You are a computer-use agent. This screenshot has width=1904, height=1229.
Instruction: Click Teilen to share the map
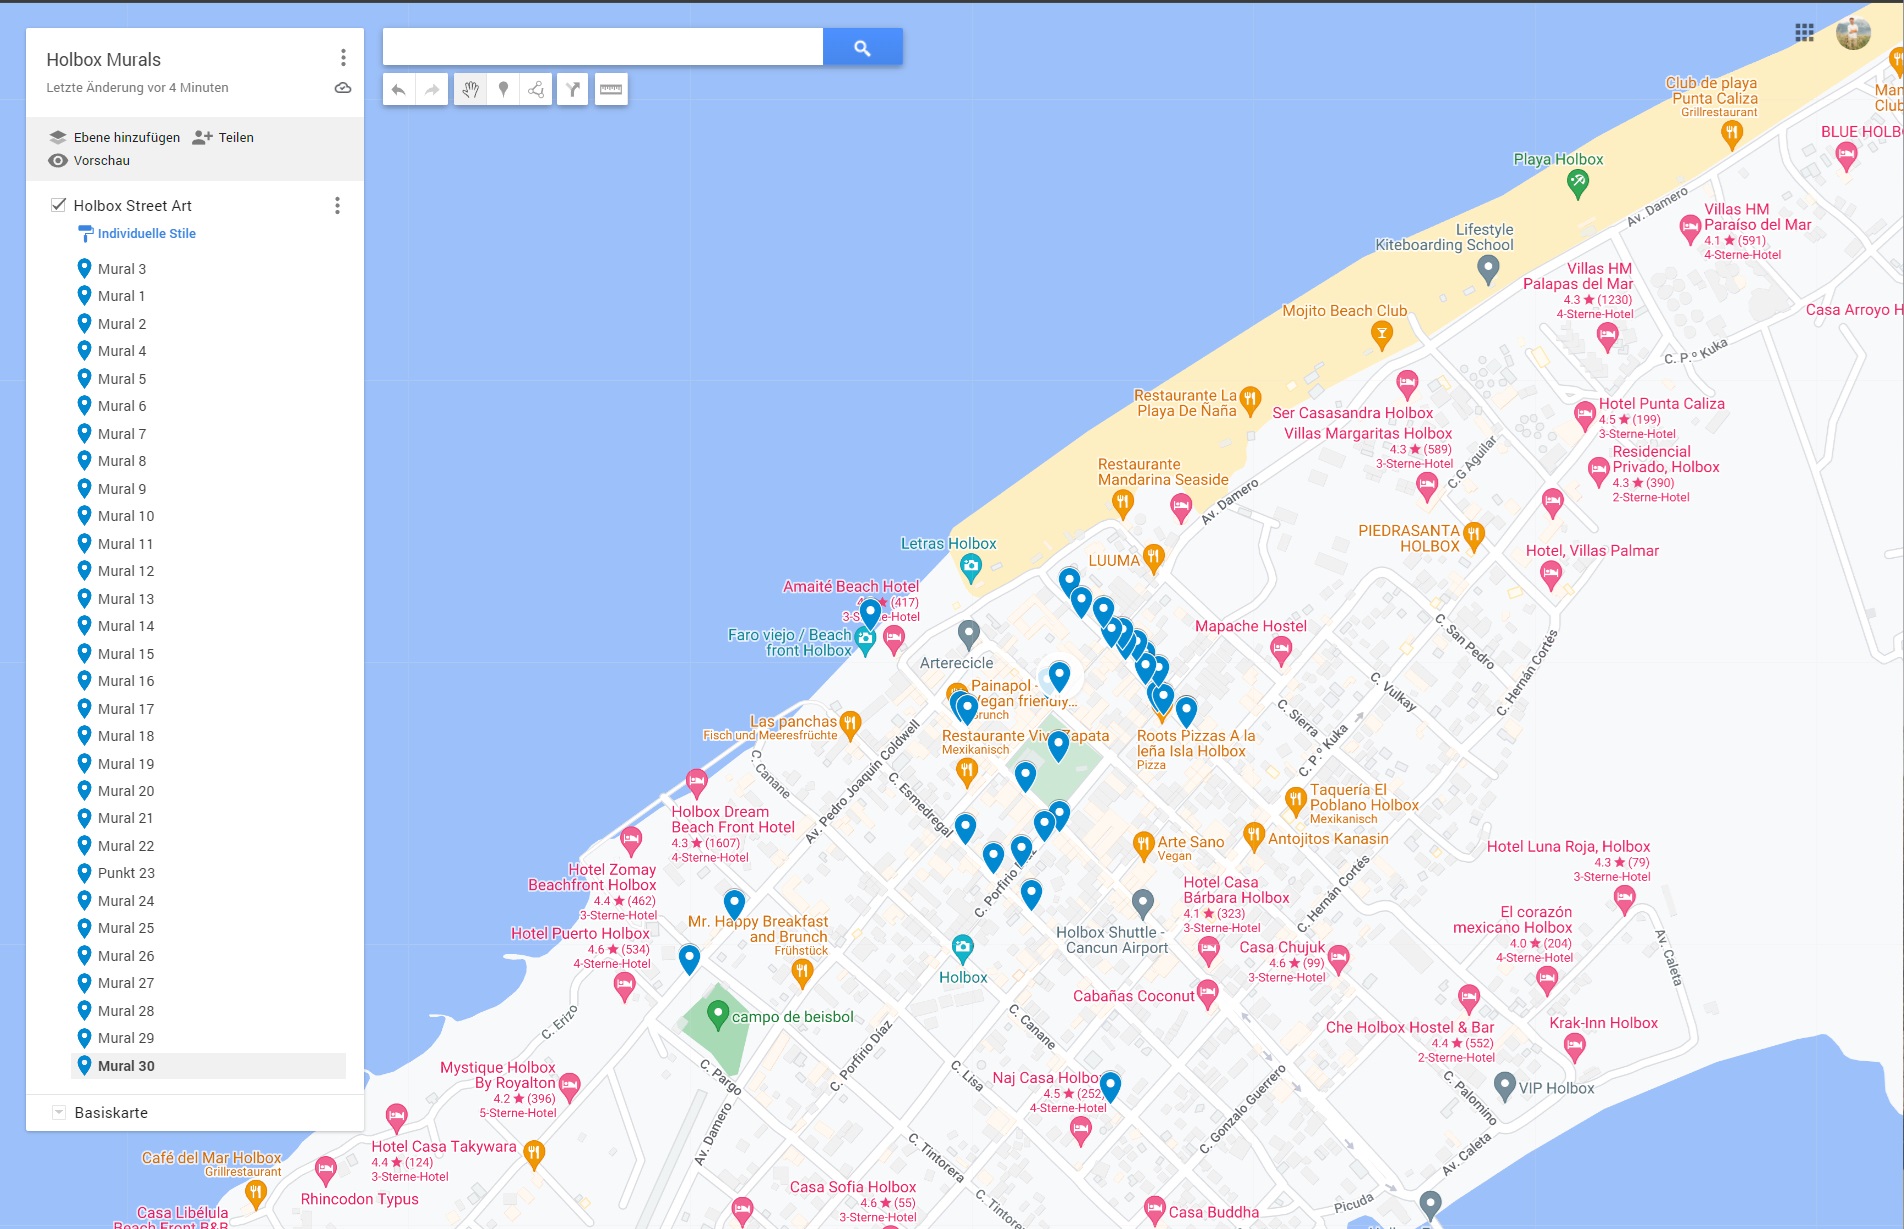click(223, 137)
